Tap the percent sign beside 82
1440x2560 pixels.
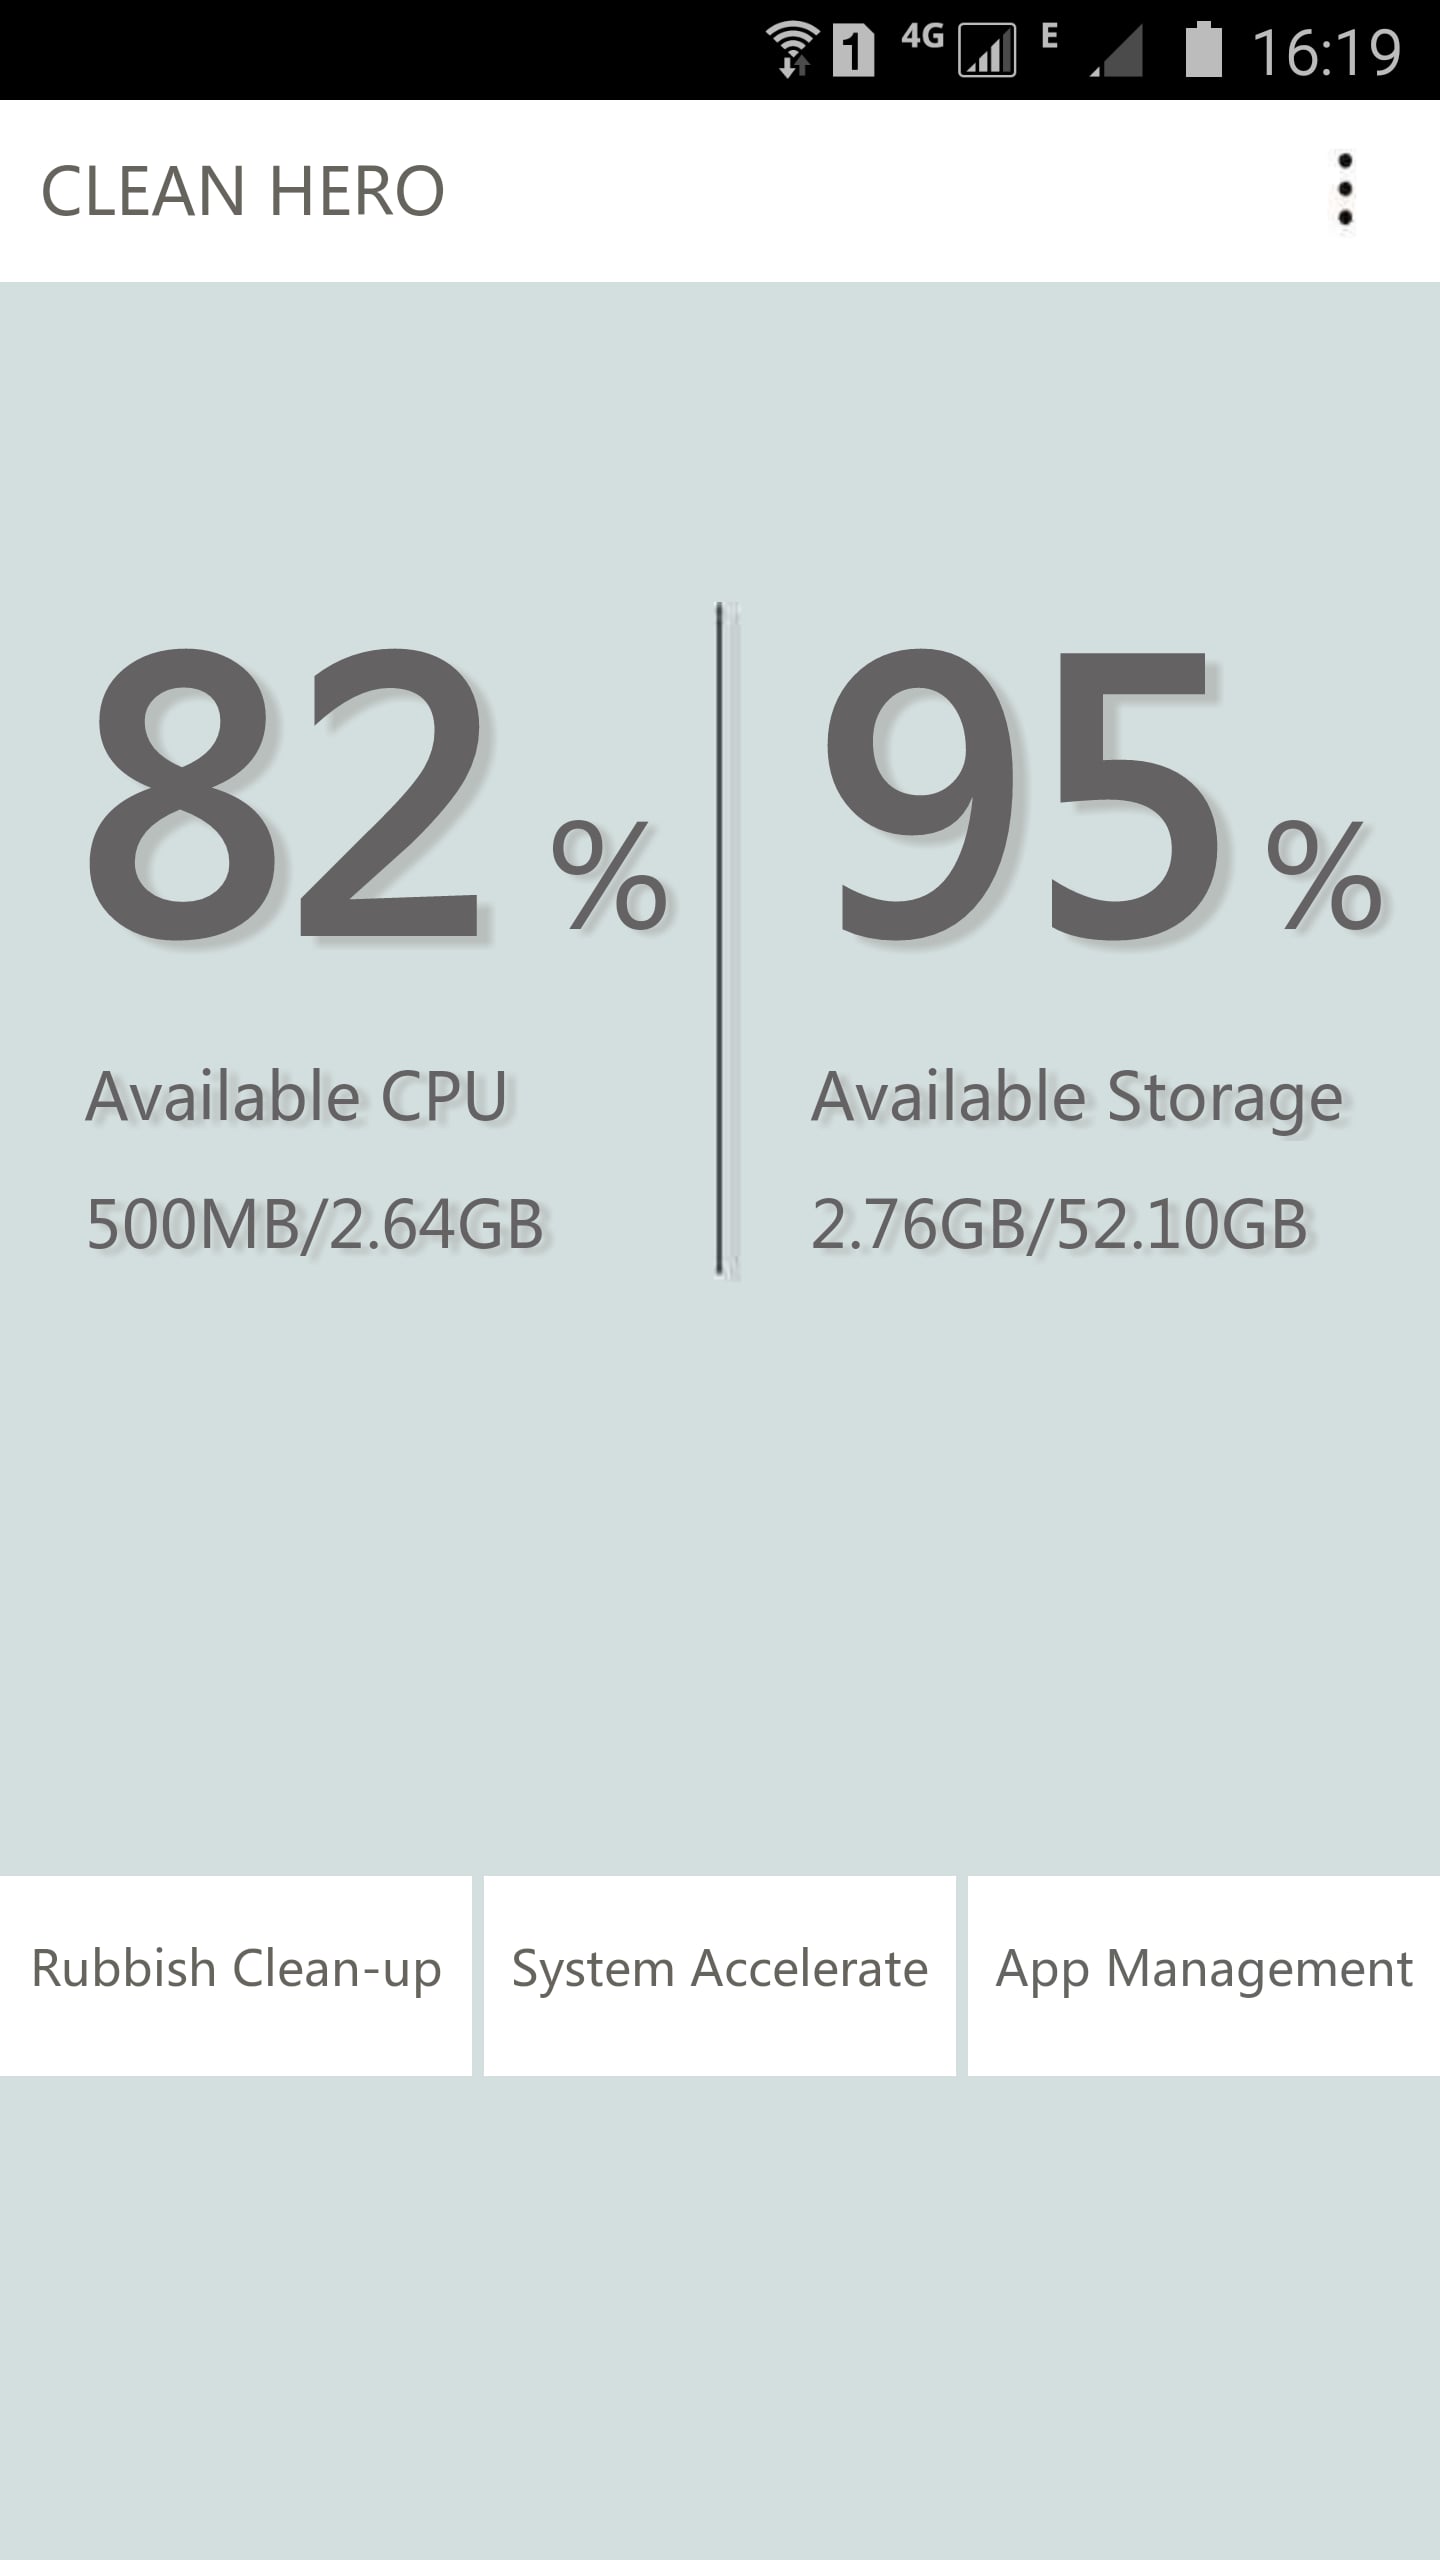tap(609, 875)
